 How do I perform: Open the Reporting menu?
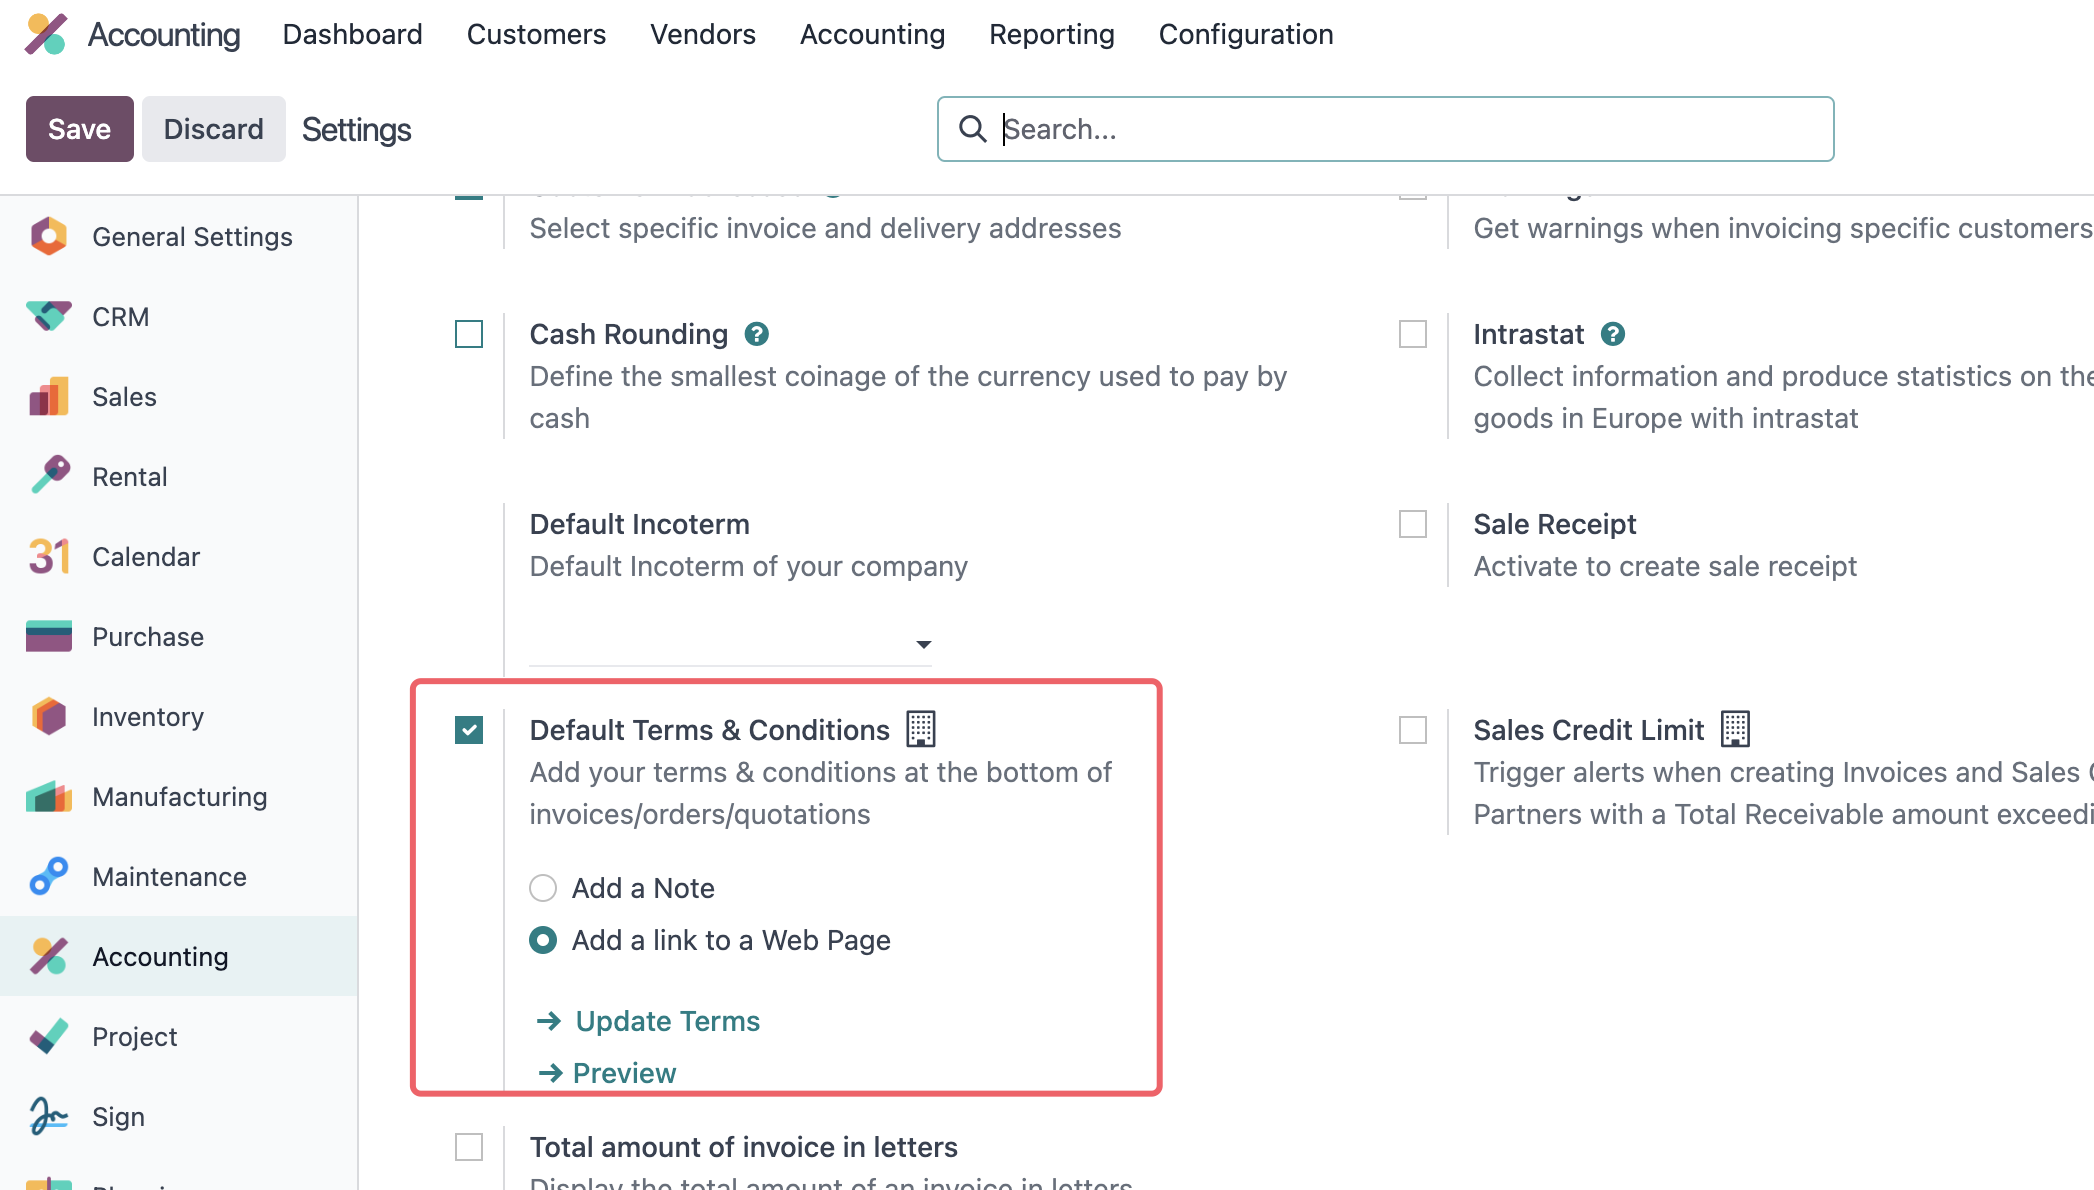pyautogui.click(x=1052, y=34)
